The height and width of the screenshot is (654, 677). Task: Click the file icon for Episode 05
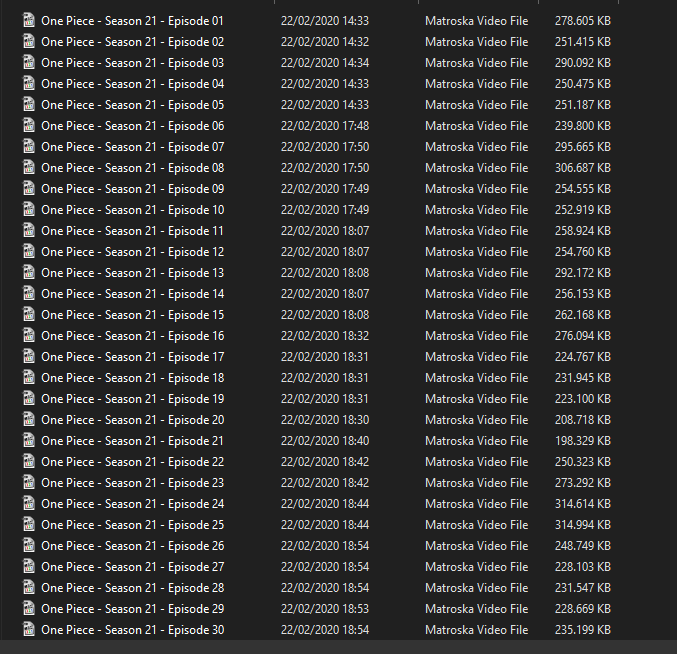[x=29, y=104]
